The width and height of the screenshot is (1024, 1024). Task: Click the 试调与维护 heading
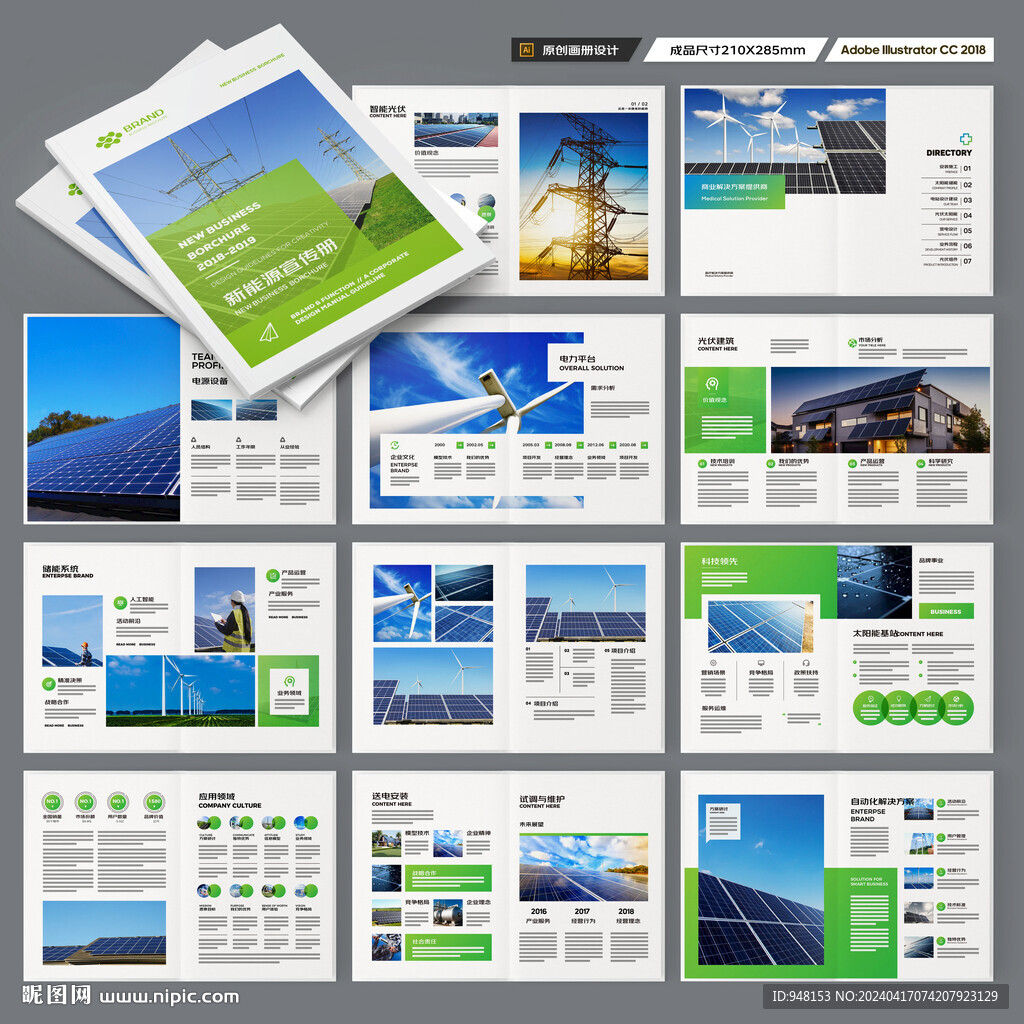tap(542, 799)
